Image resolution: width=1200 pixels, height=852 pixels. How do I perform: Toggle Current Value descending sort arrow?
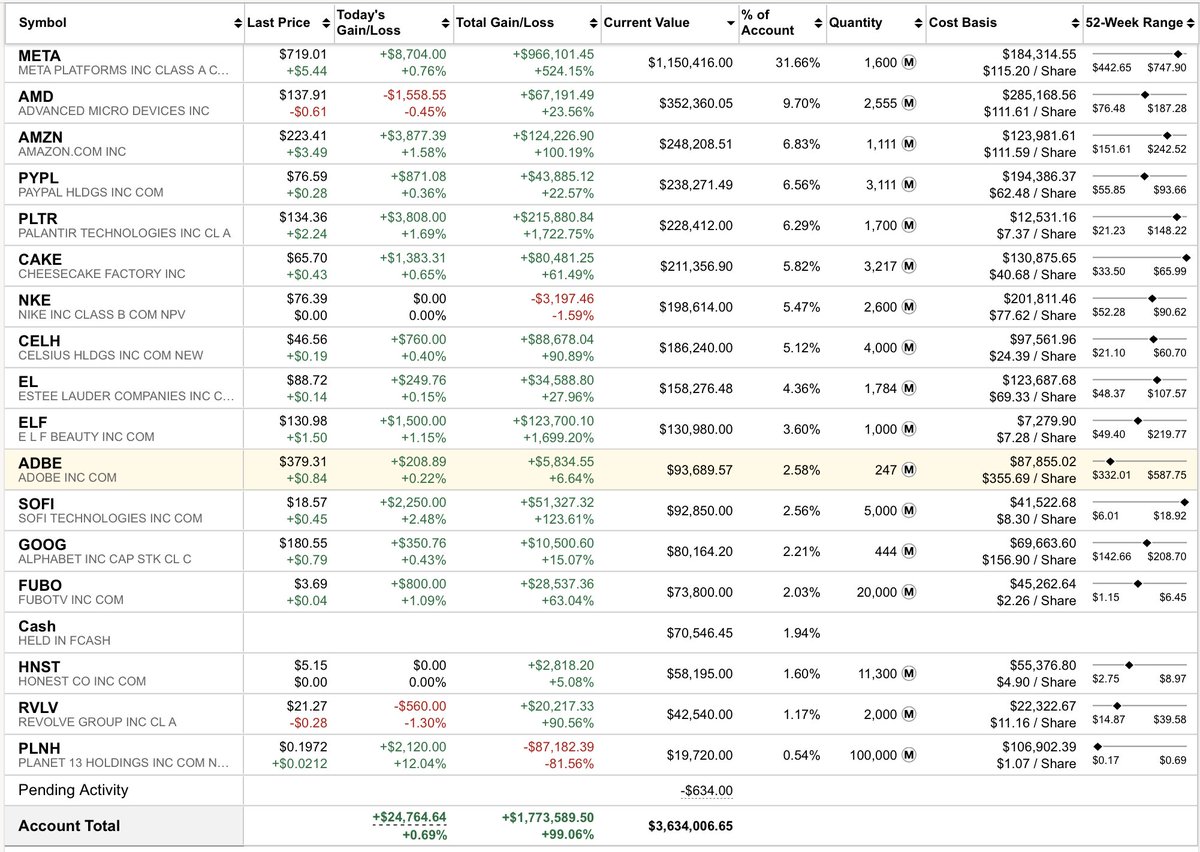(729, 23)
